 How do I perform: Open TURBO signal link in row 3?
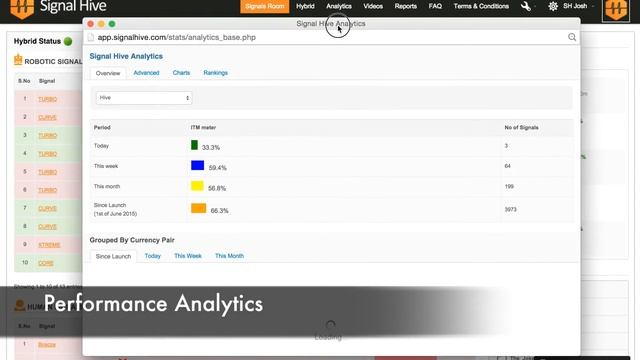pos(47,136)
